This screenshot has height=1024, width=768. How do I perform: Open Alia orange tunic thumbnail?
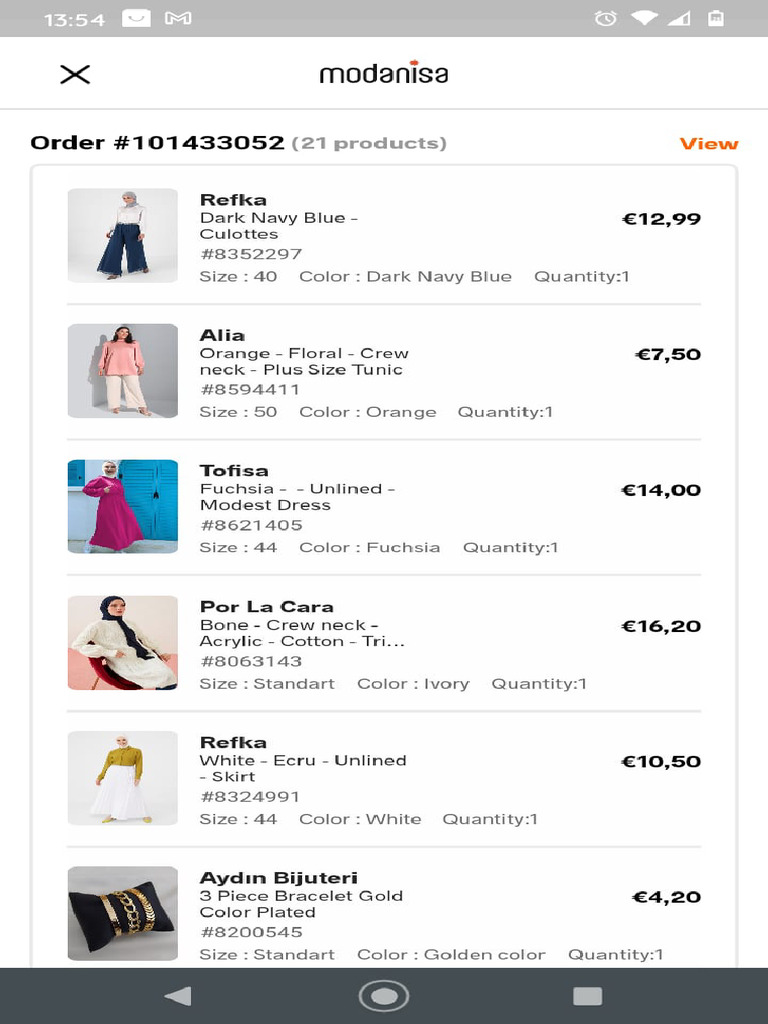pyautogui.click(x=122, y=370)
